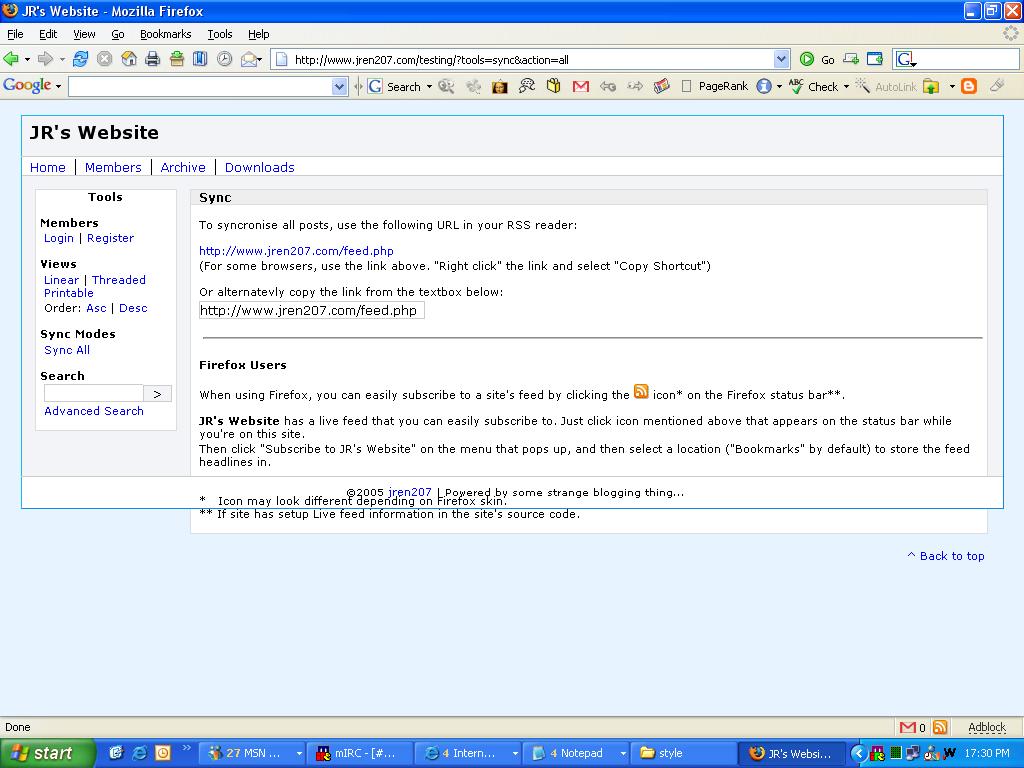Screen dimensions: 1024x768
Task: Open the Google toolbar search history dropdown
Action: 339,87
